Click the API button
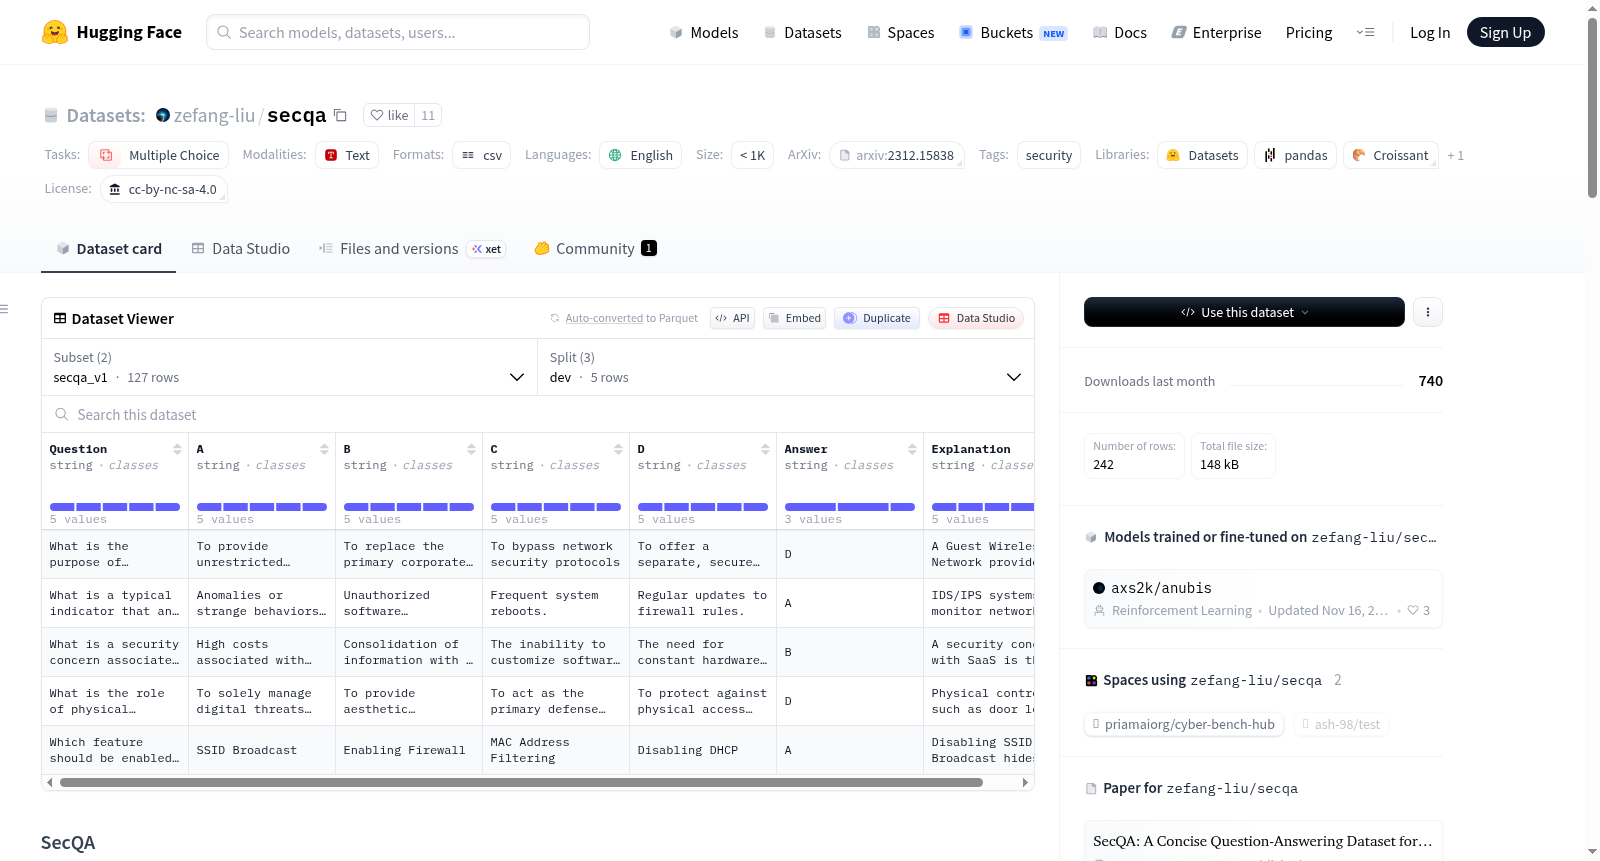Image resolution: width=1600 pixels, height=861 pixels. (x=732, y=318)
